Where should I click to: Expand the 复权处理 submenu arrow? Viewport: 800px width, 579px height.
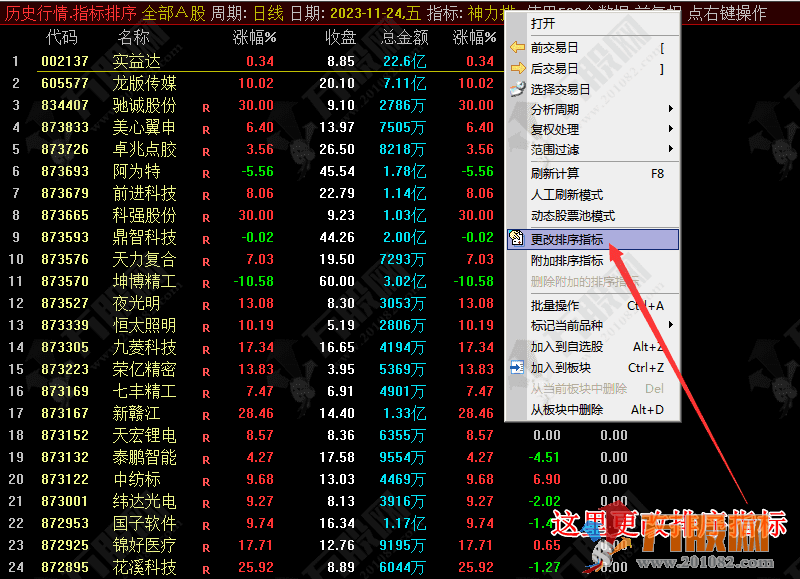pyautogui.click(x=670, y=129)
